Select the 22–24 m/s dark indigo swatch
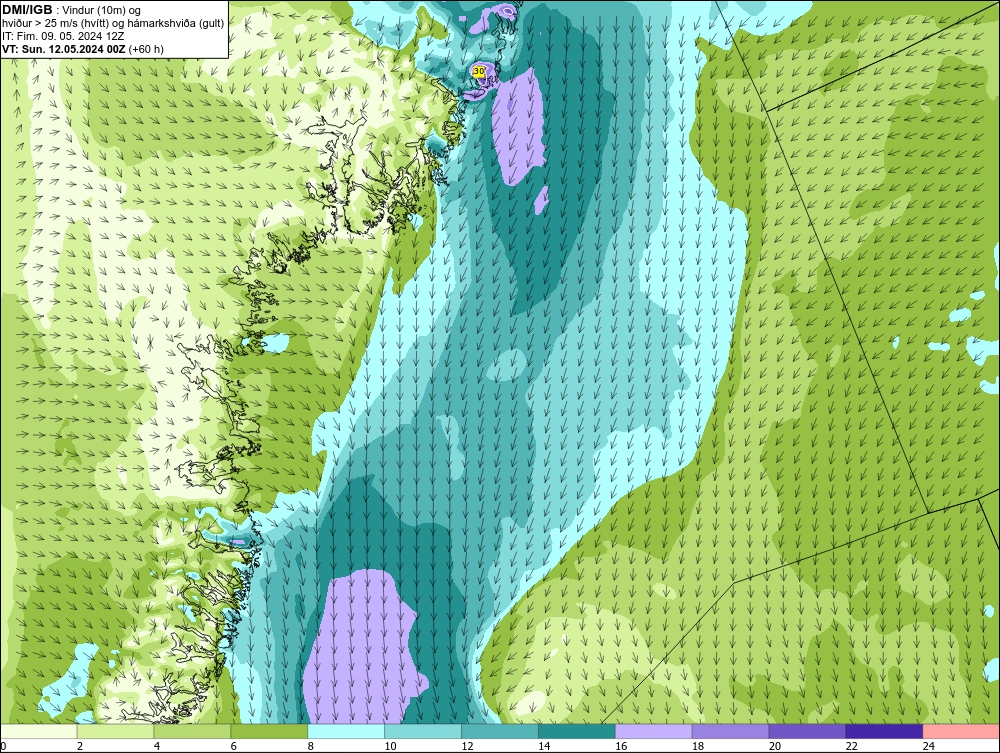 pyautogui.click(x=885, y=731)
